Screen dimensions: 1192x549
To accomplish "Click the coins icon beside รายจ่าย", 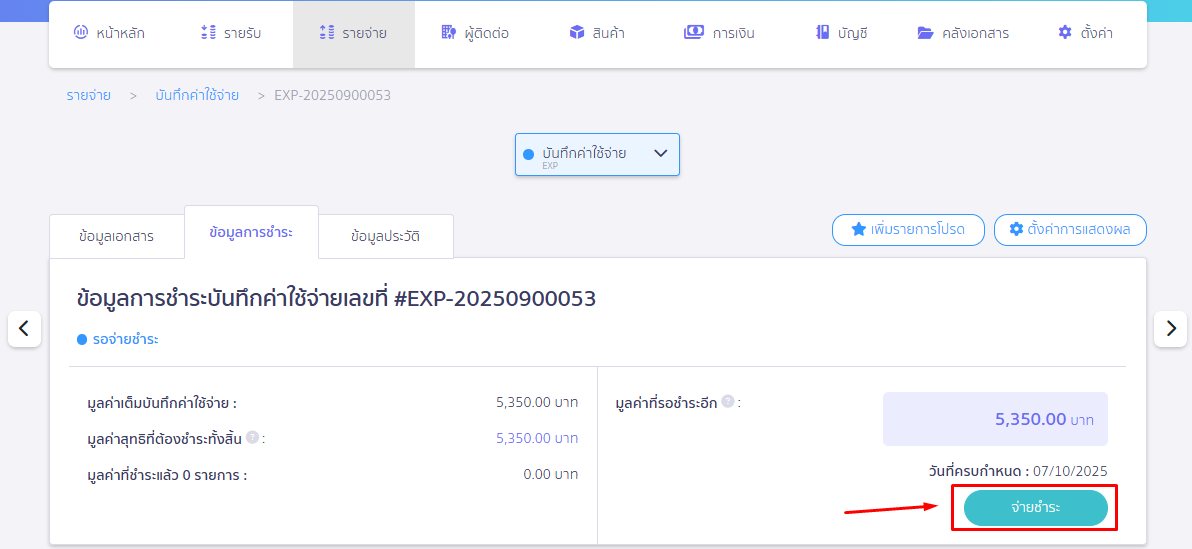I will coord(327,33).
